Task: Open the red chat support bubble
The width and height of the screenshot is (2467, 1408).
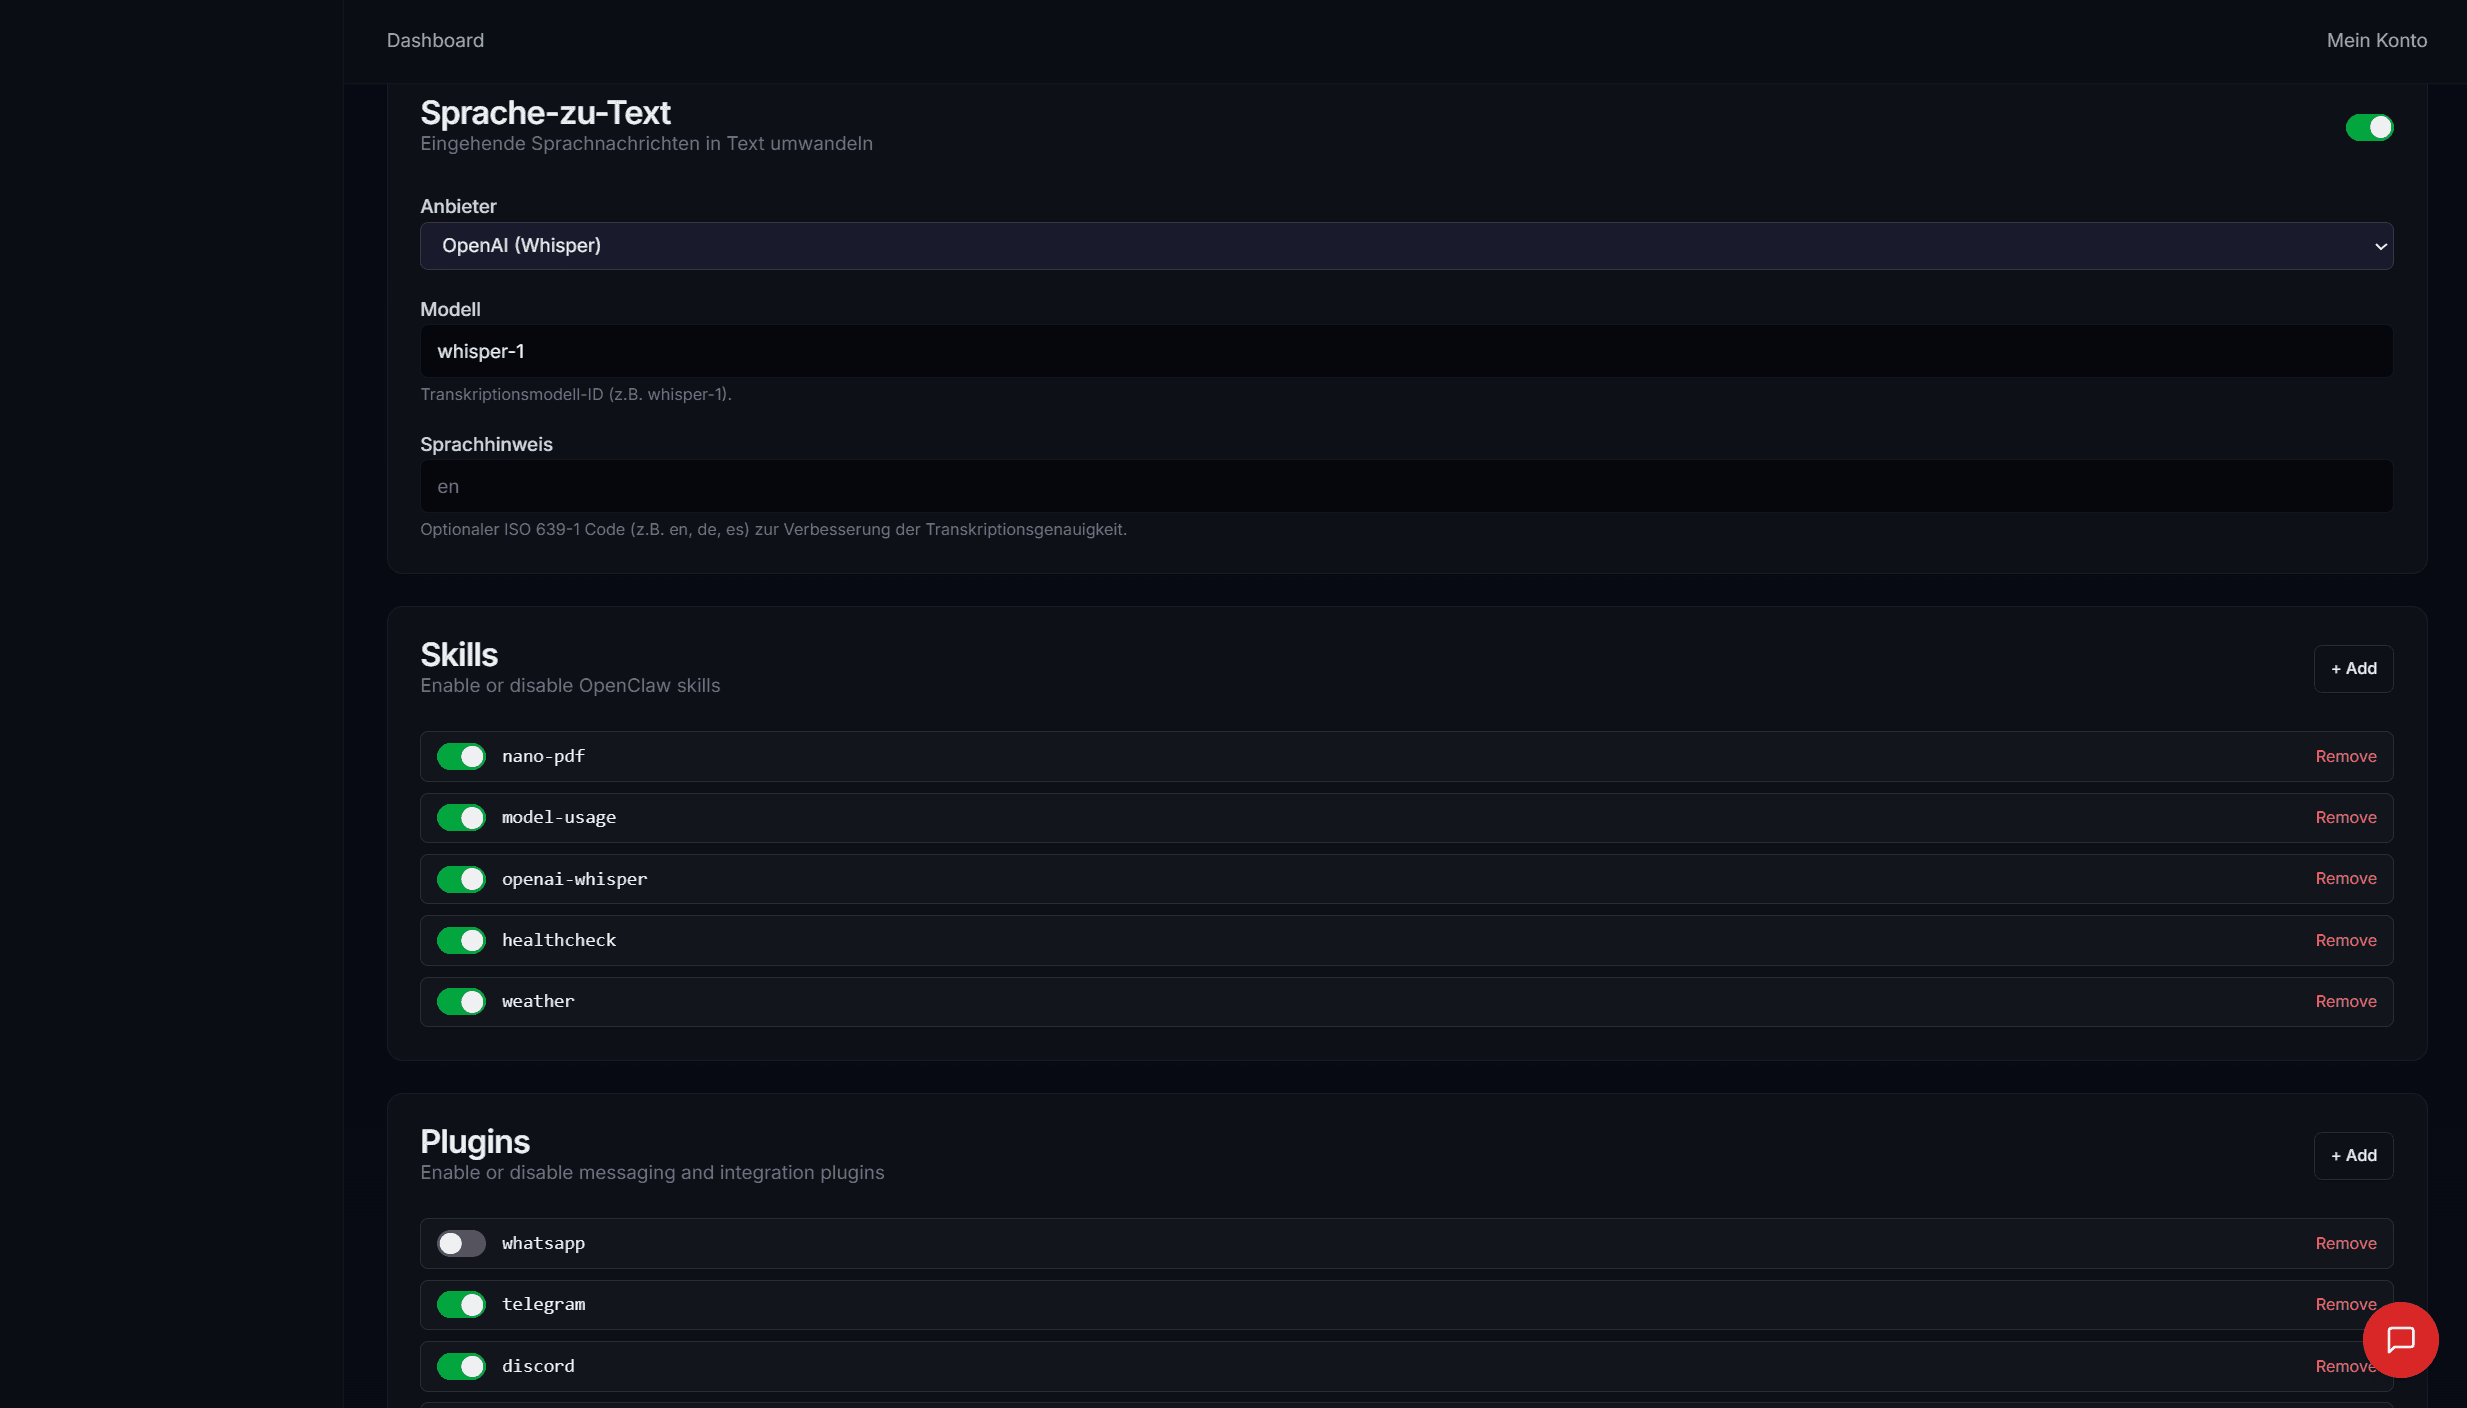Action: pos(2400,1339)
